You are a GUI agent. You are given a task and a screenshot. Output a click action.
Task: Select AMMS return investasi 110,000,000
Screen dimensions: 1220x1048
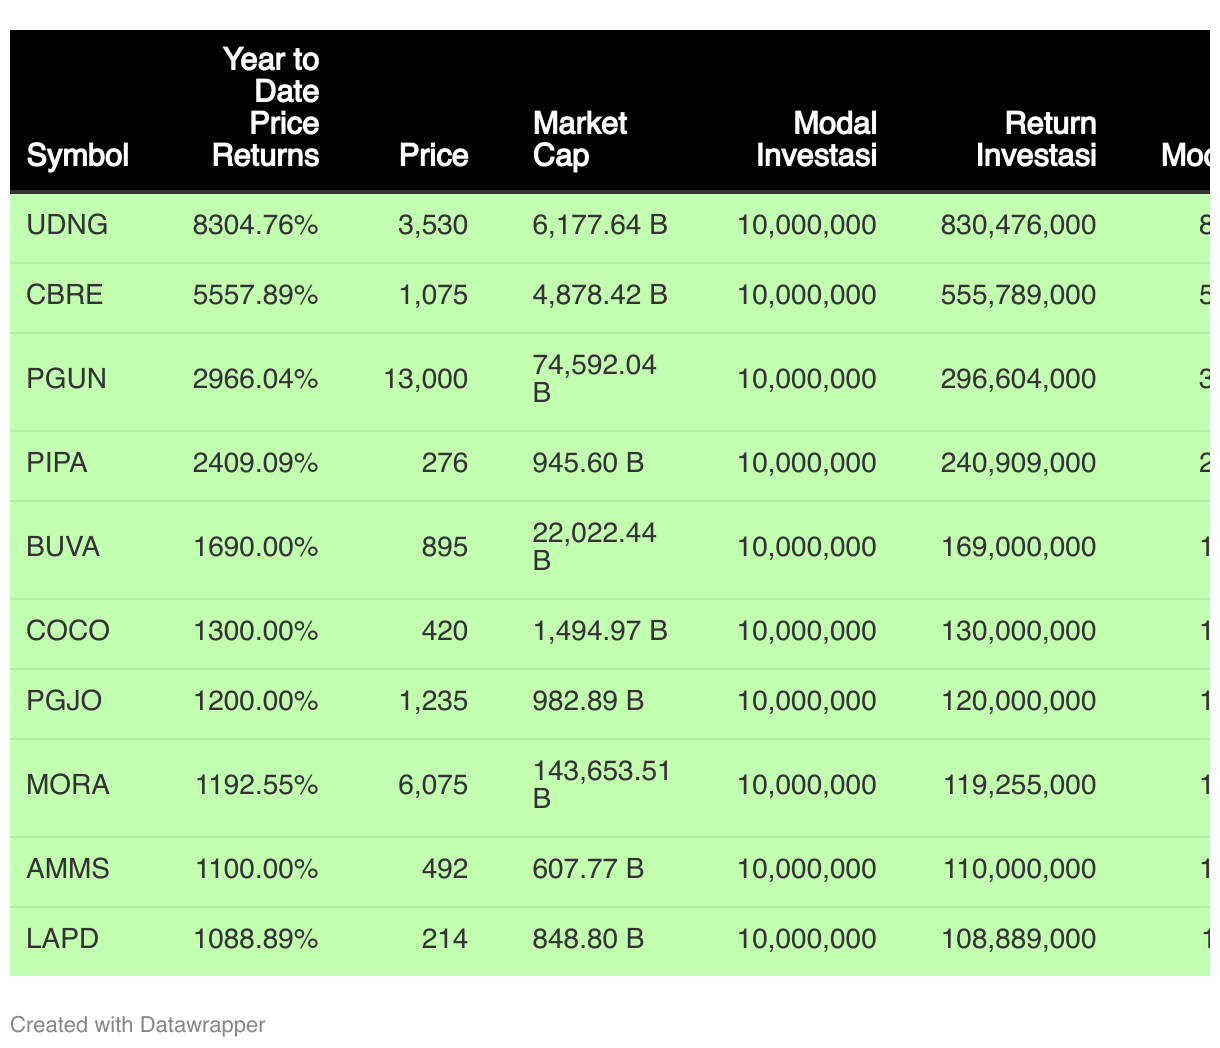(x=1019, y=869)
